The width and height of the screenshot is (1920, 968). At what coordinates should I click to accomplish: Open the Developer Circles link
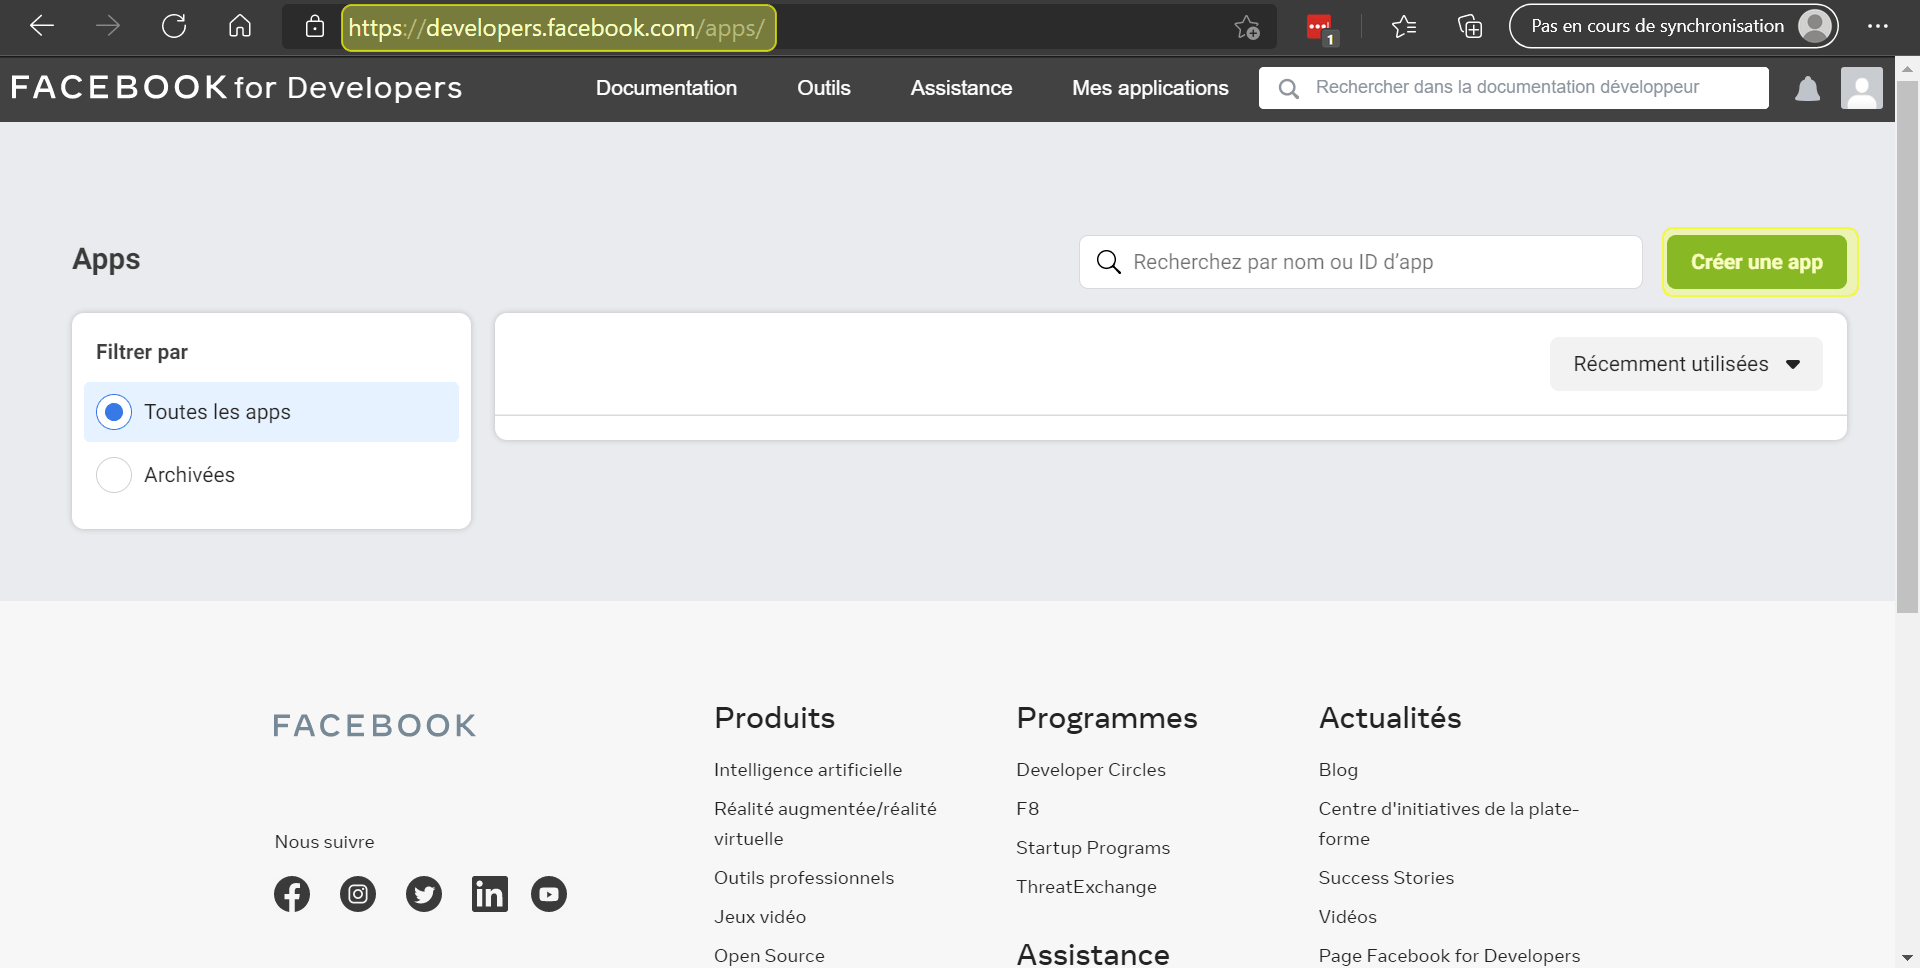(x=1091, y=770)
